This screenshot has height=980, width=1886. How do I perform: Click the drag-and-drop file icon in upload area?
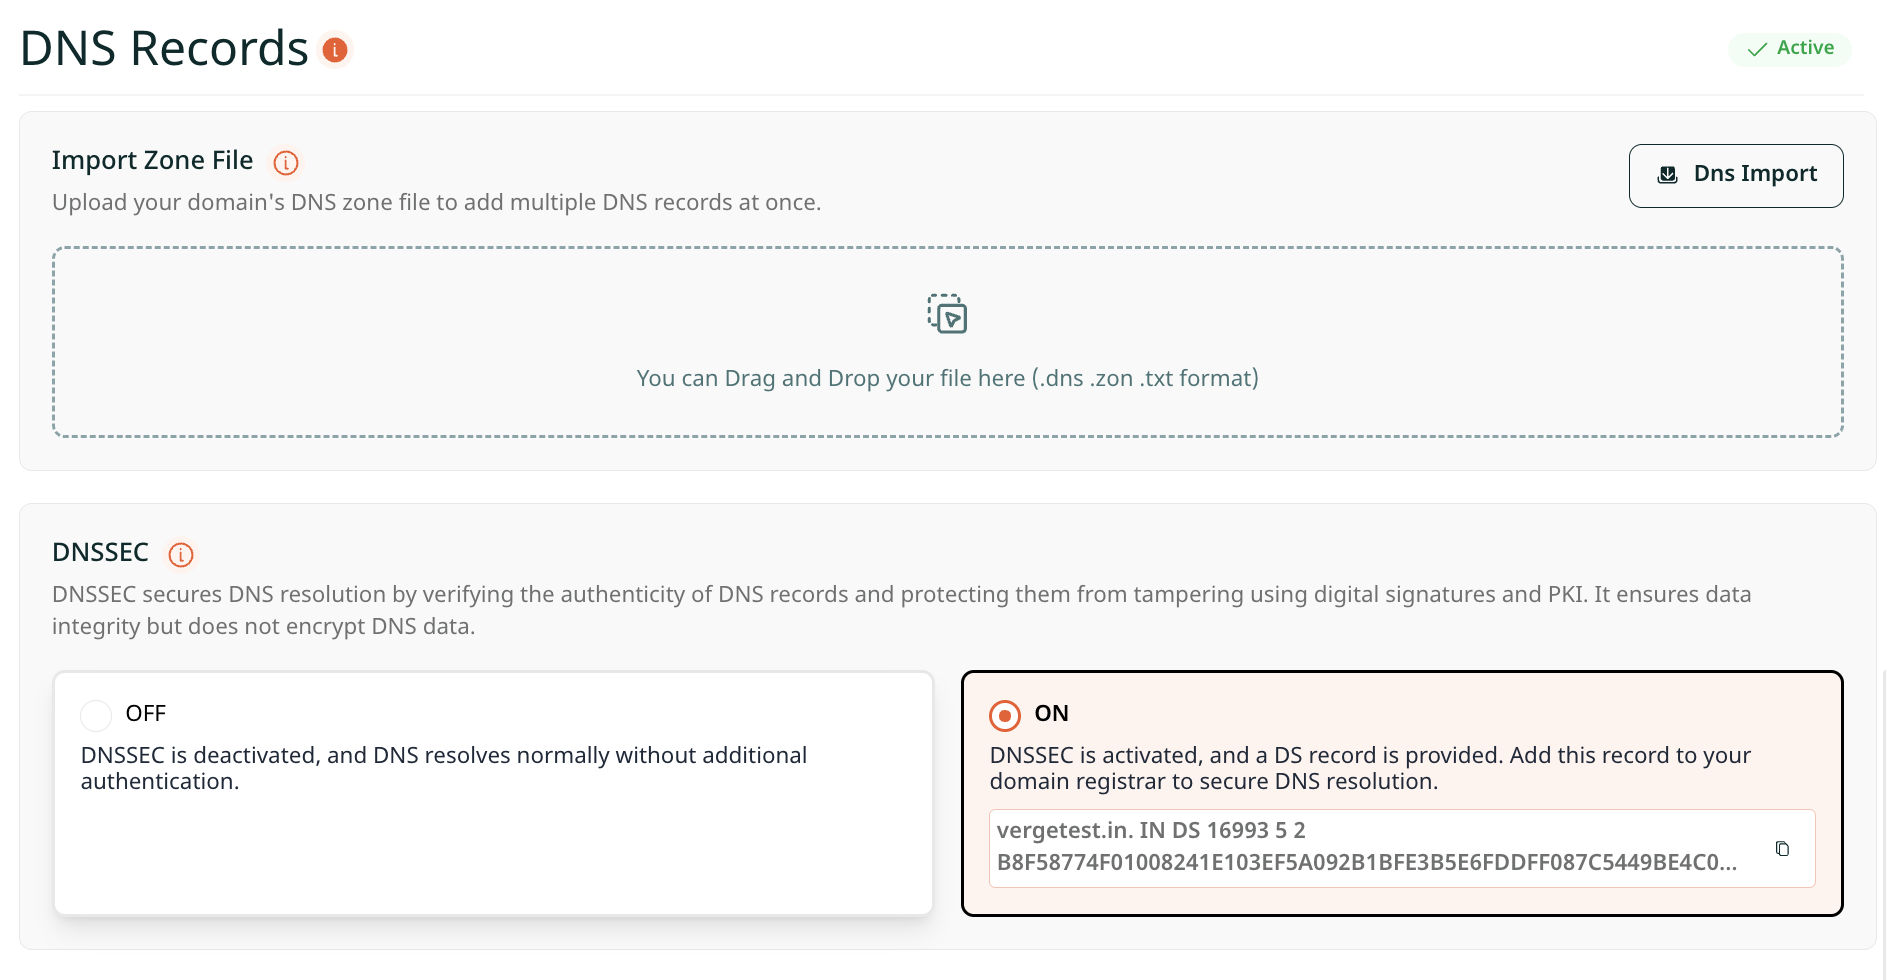[947, 314]
